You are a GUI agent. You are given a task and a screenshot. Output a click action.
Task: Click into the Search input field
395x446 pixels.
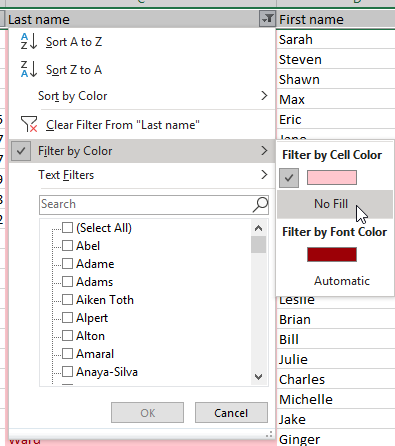tap(146, 204)
